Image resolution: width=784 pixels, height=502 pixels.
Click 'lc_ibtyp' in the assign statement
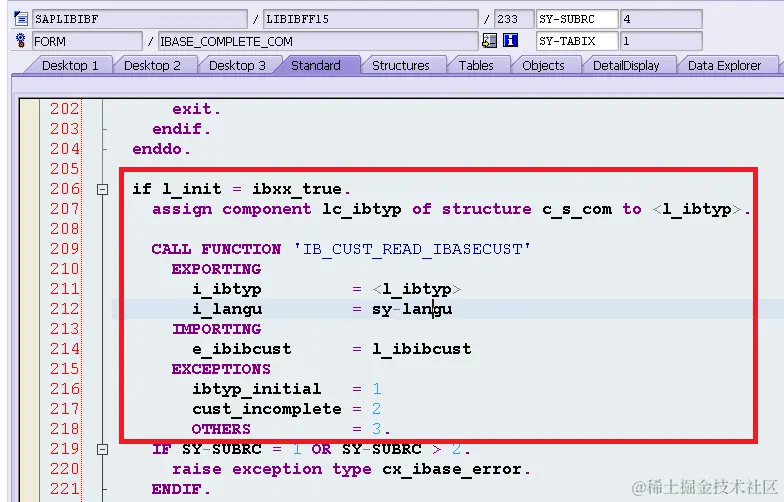(362, 209)
